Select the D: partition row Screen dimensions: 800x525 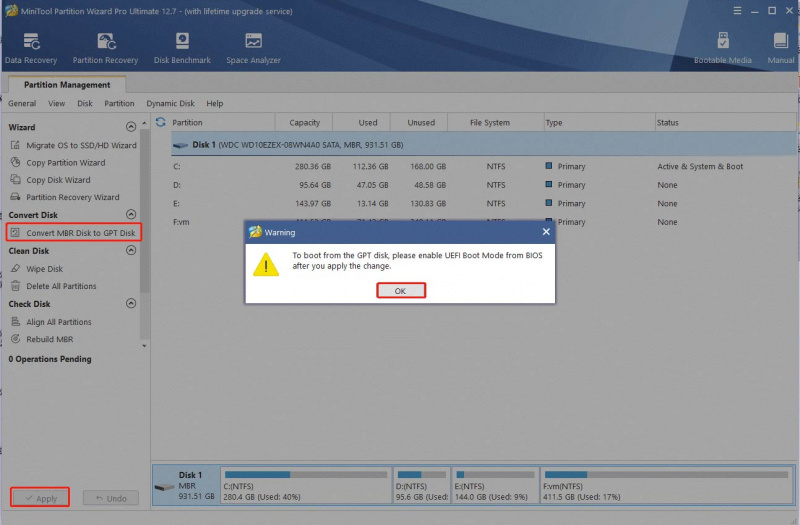tap(483, 185)
